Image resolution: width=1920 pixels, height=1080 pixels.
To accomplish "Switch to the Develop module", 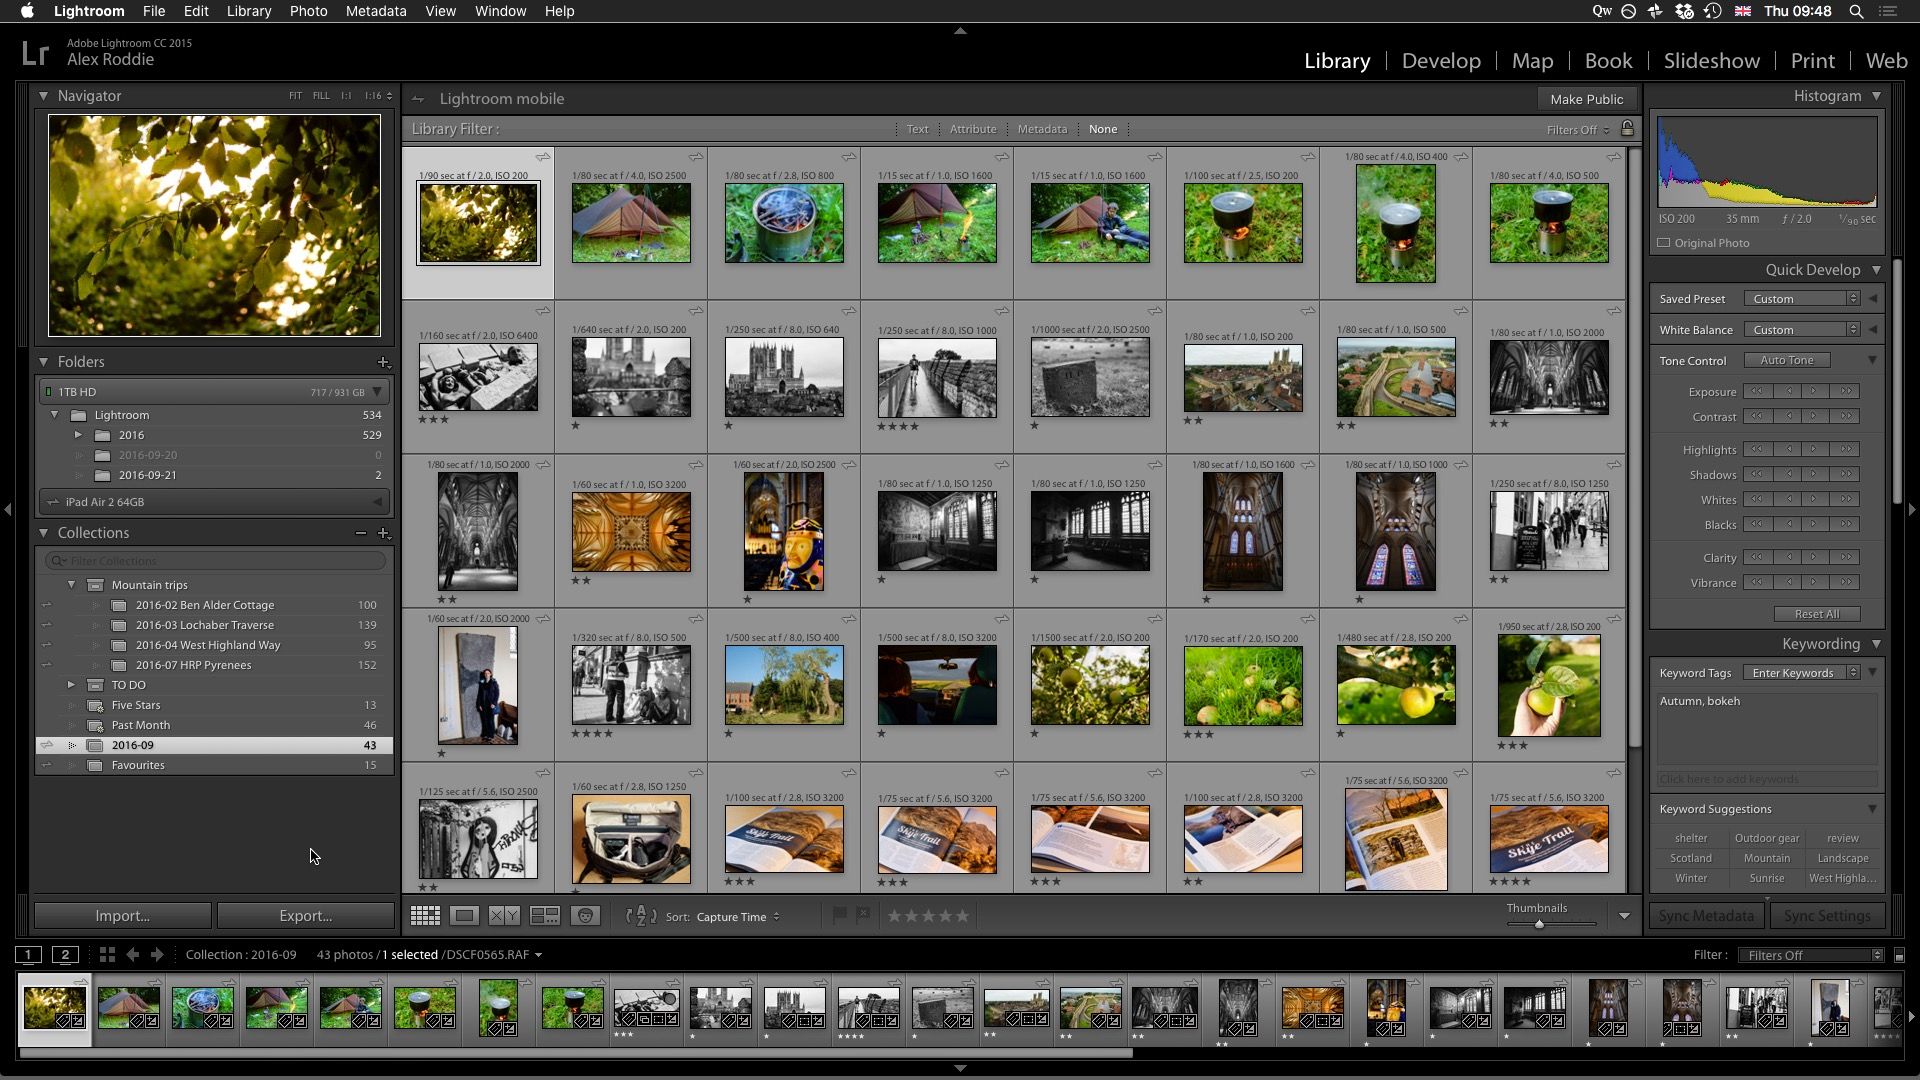I will point(1440,60).
